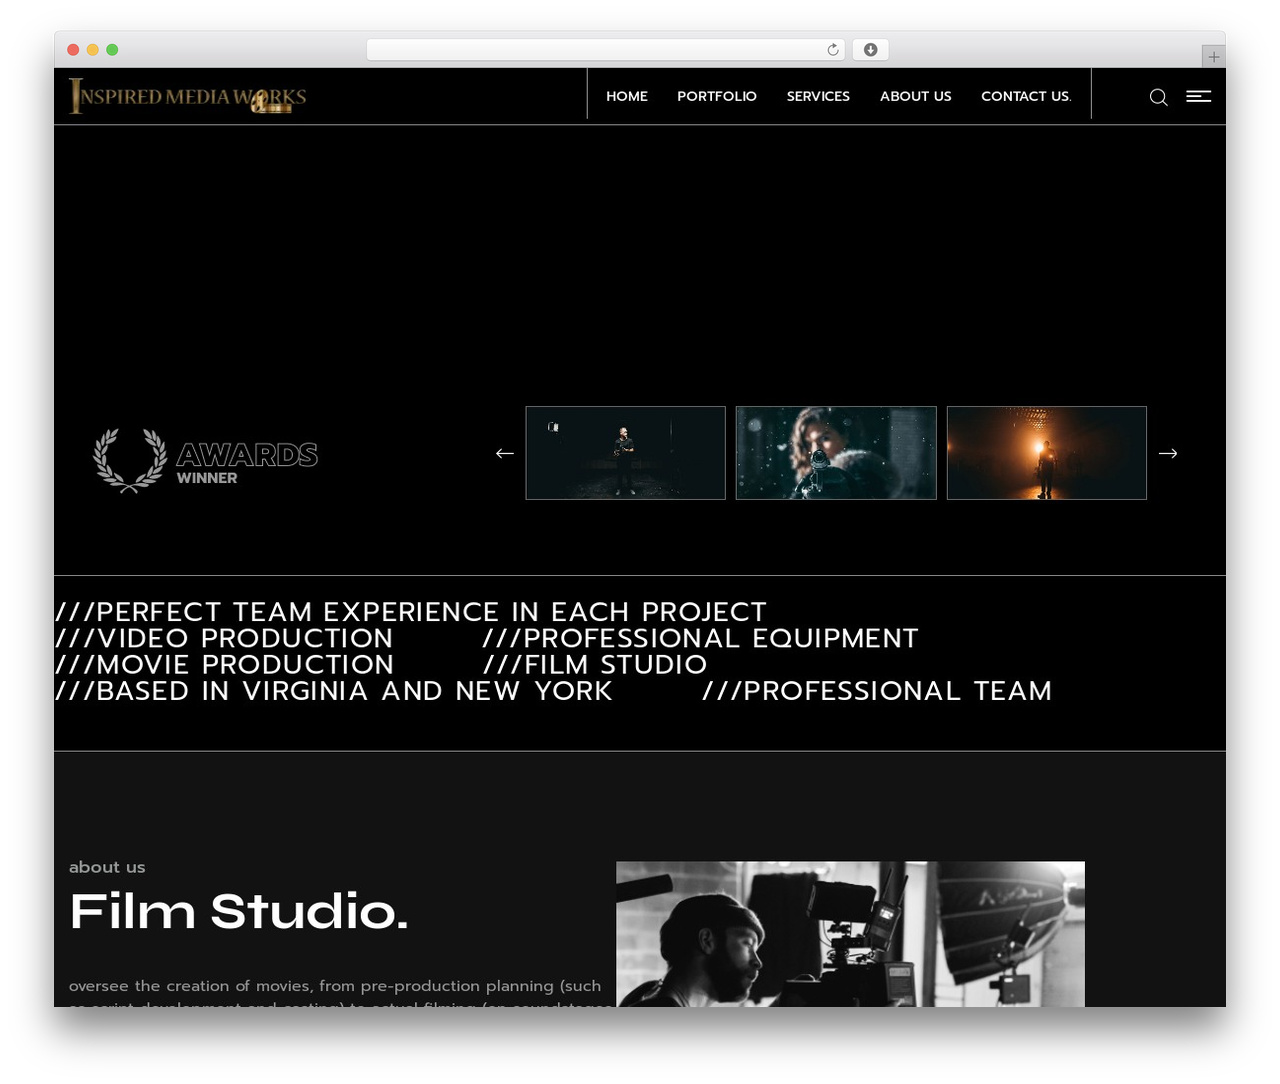The width and height of the screenshot is (1280, 1084).
Task: Click '///PERFECT TEAM EXPERIENCE IN EACH PROJECT' text
Action: pos(411,612)
